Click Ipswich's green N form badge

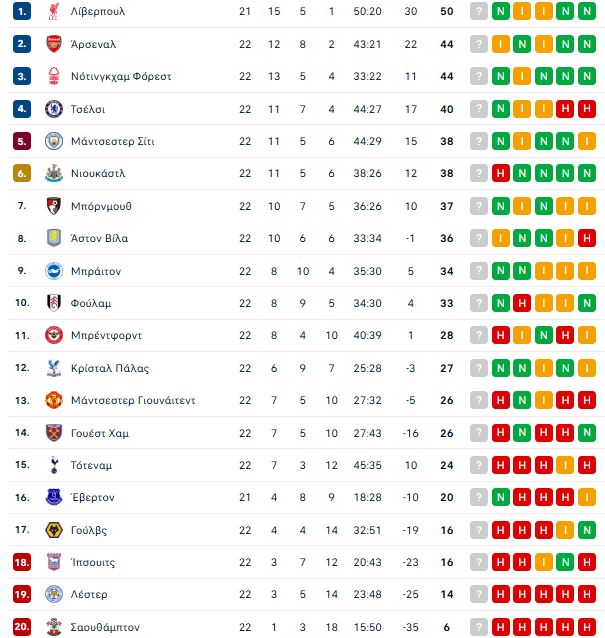click(566, 562)
